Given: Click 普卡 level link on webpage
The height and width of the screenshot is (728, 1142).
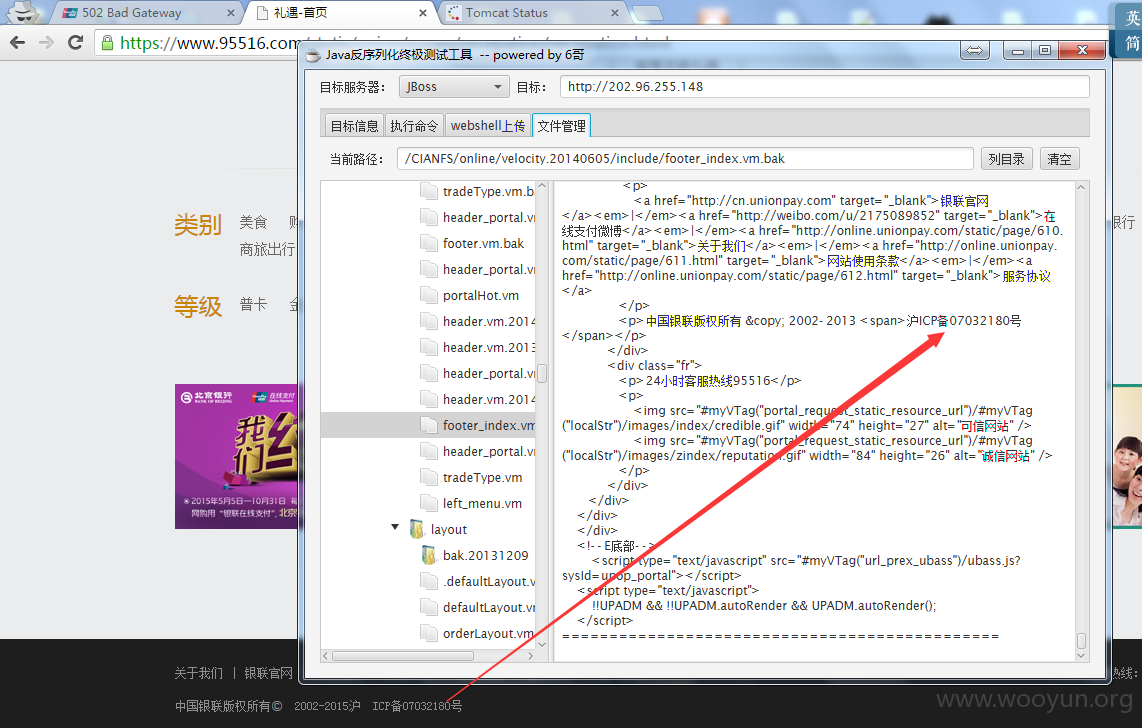Looking at the screenshot, I should 253,304.
